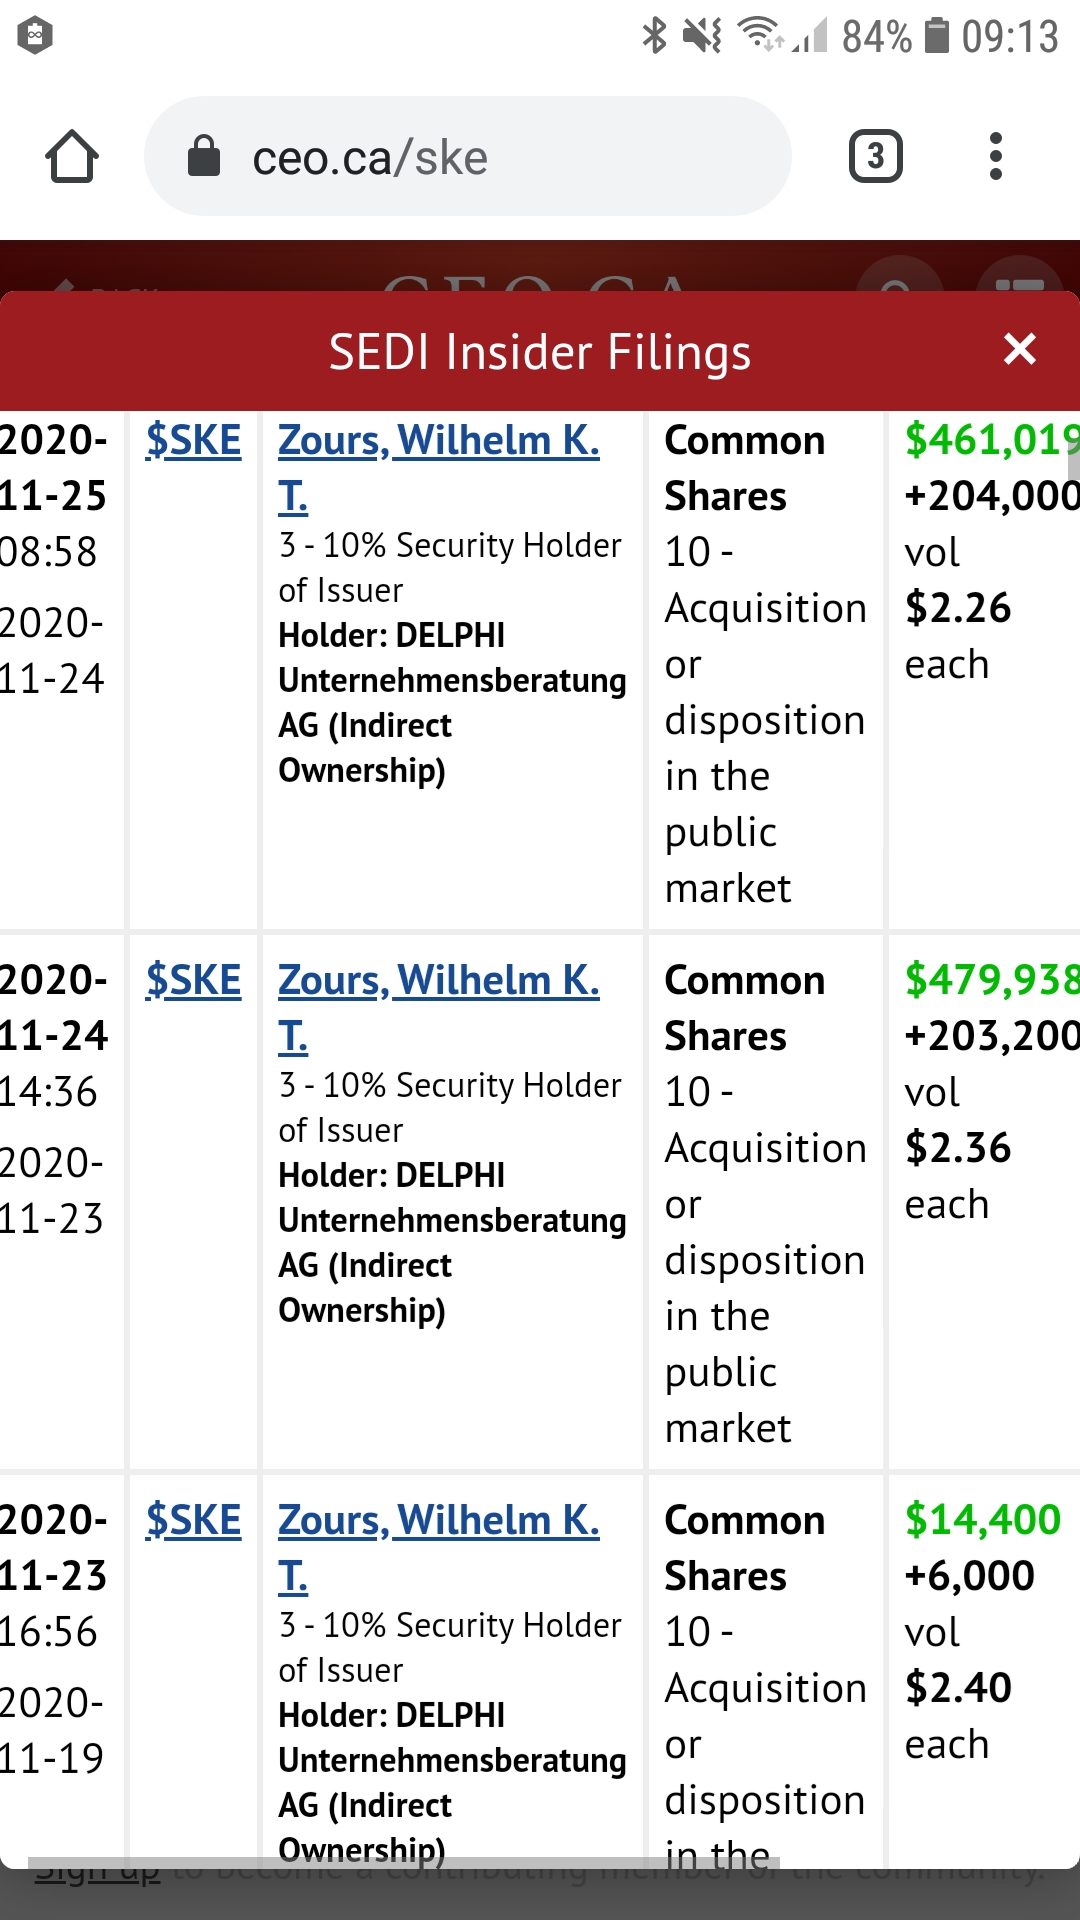Tap the battery icon in the status bar
Viewport: 1080px width, 1920px height.
(937, 36)
